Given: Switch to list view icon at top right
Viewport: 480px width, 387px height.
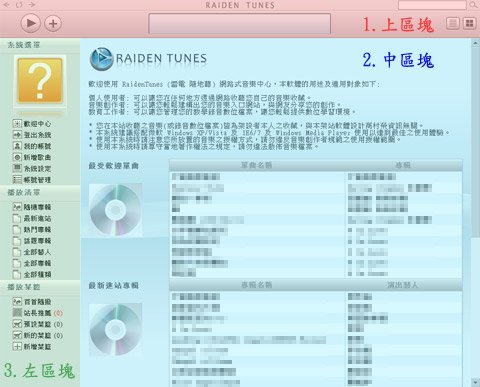Looking at the screenshot, I should [453, 23].
